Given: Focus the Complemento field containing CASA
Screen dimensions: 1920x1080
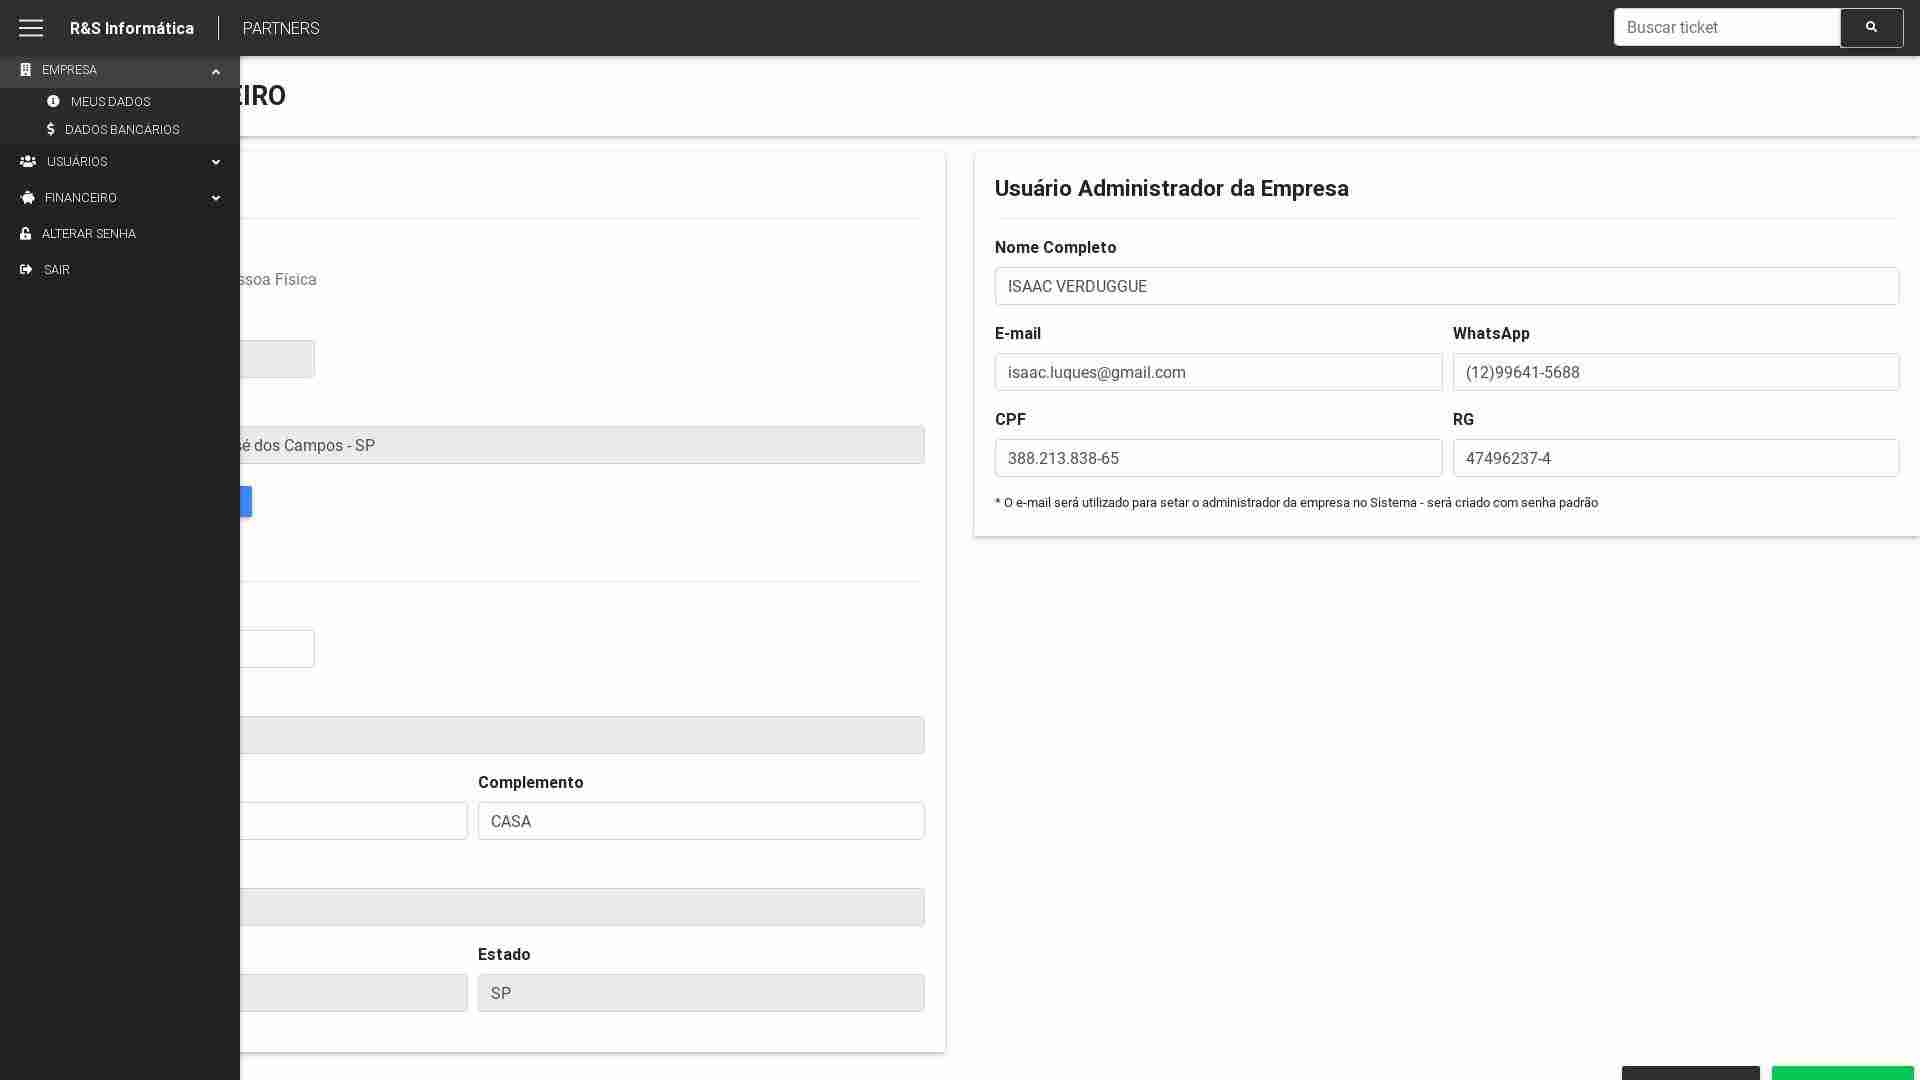Looking at the screenshot, I should [x=700, y=821].
